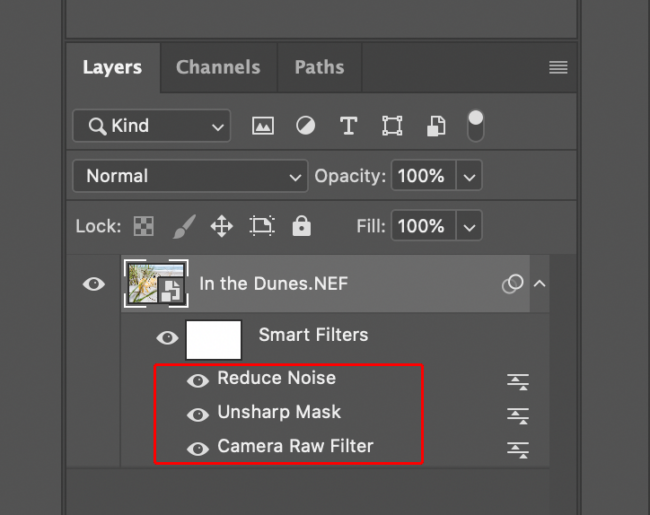Image resolution: width=650 pixels, height=515 pixels.
Task: Open the Opacity slider dropdown arrow
Action: pos(469,177)
